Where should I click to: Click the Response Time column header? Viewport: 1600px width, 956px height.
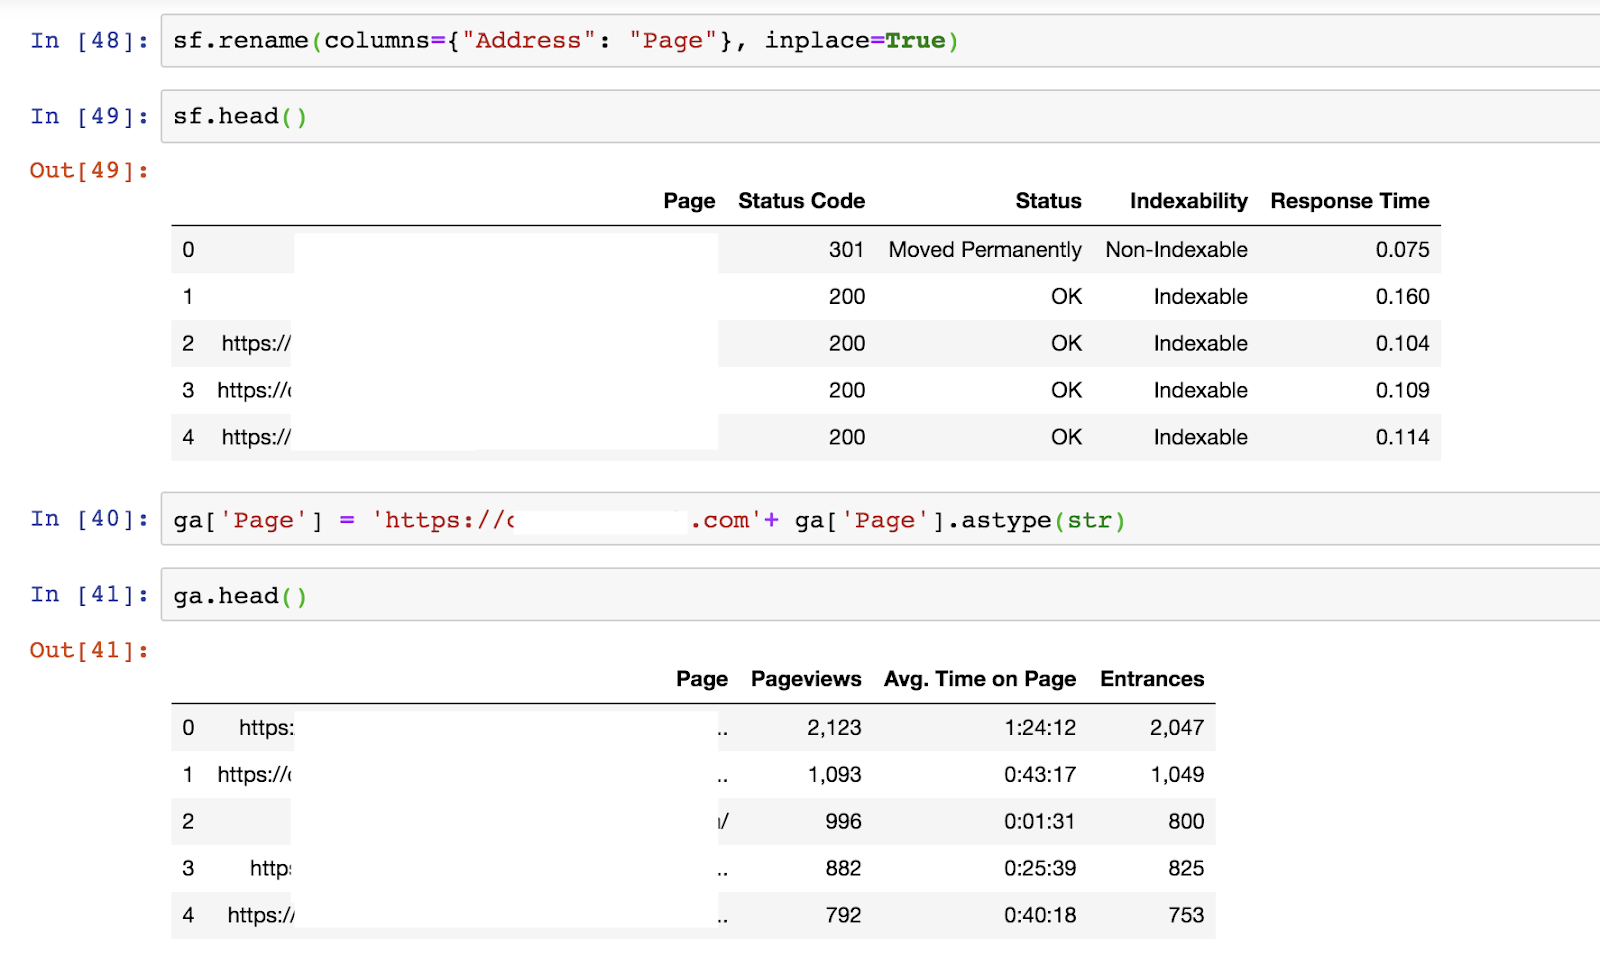pyautogui.click(x=1349, y=201)
